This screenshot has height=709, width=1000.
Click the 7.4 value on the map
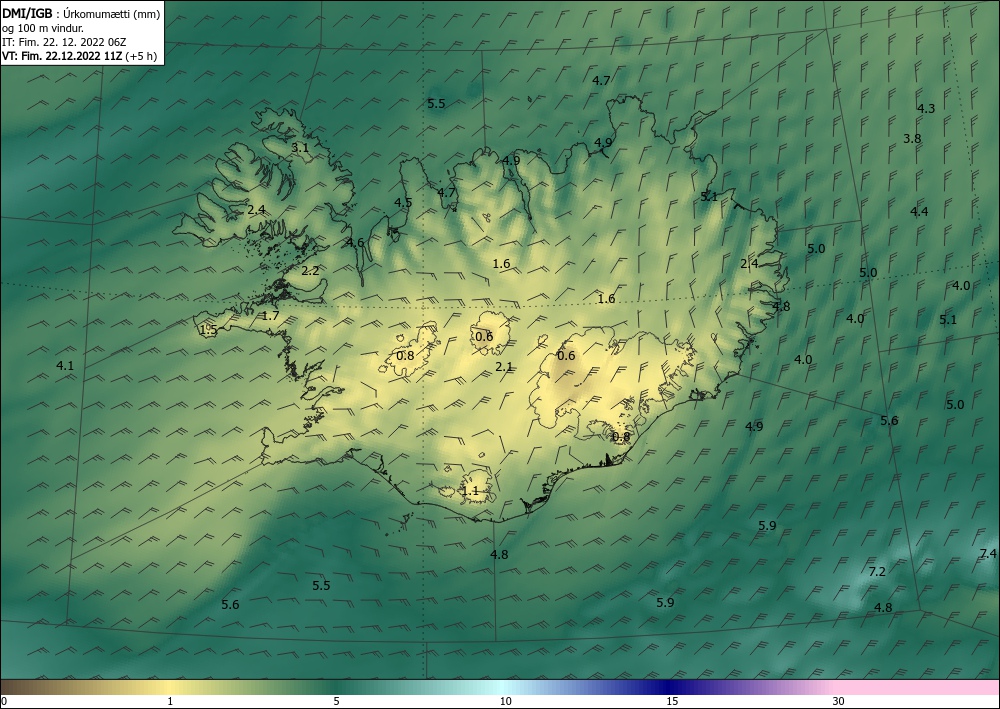tap(989, 553)
